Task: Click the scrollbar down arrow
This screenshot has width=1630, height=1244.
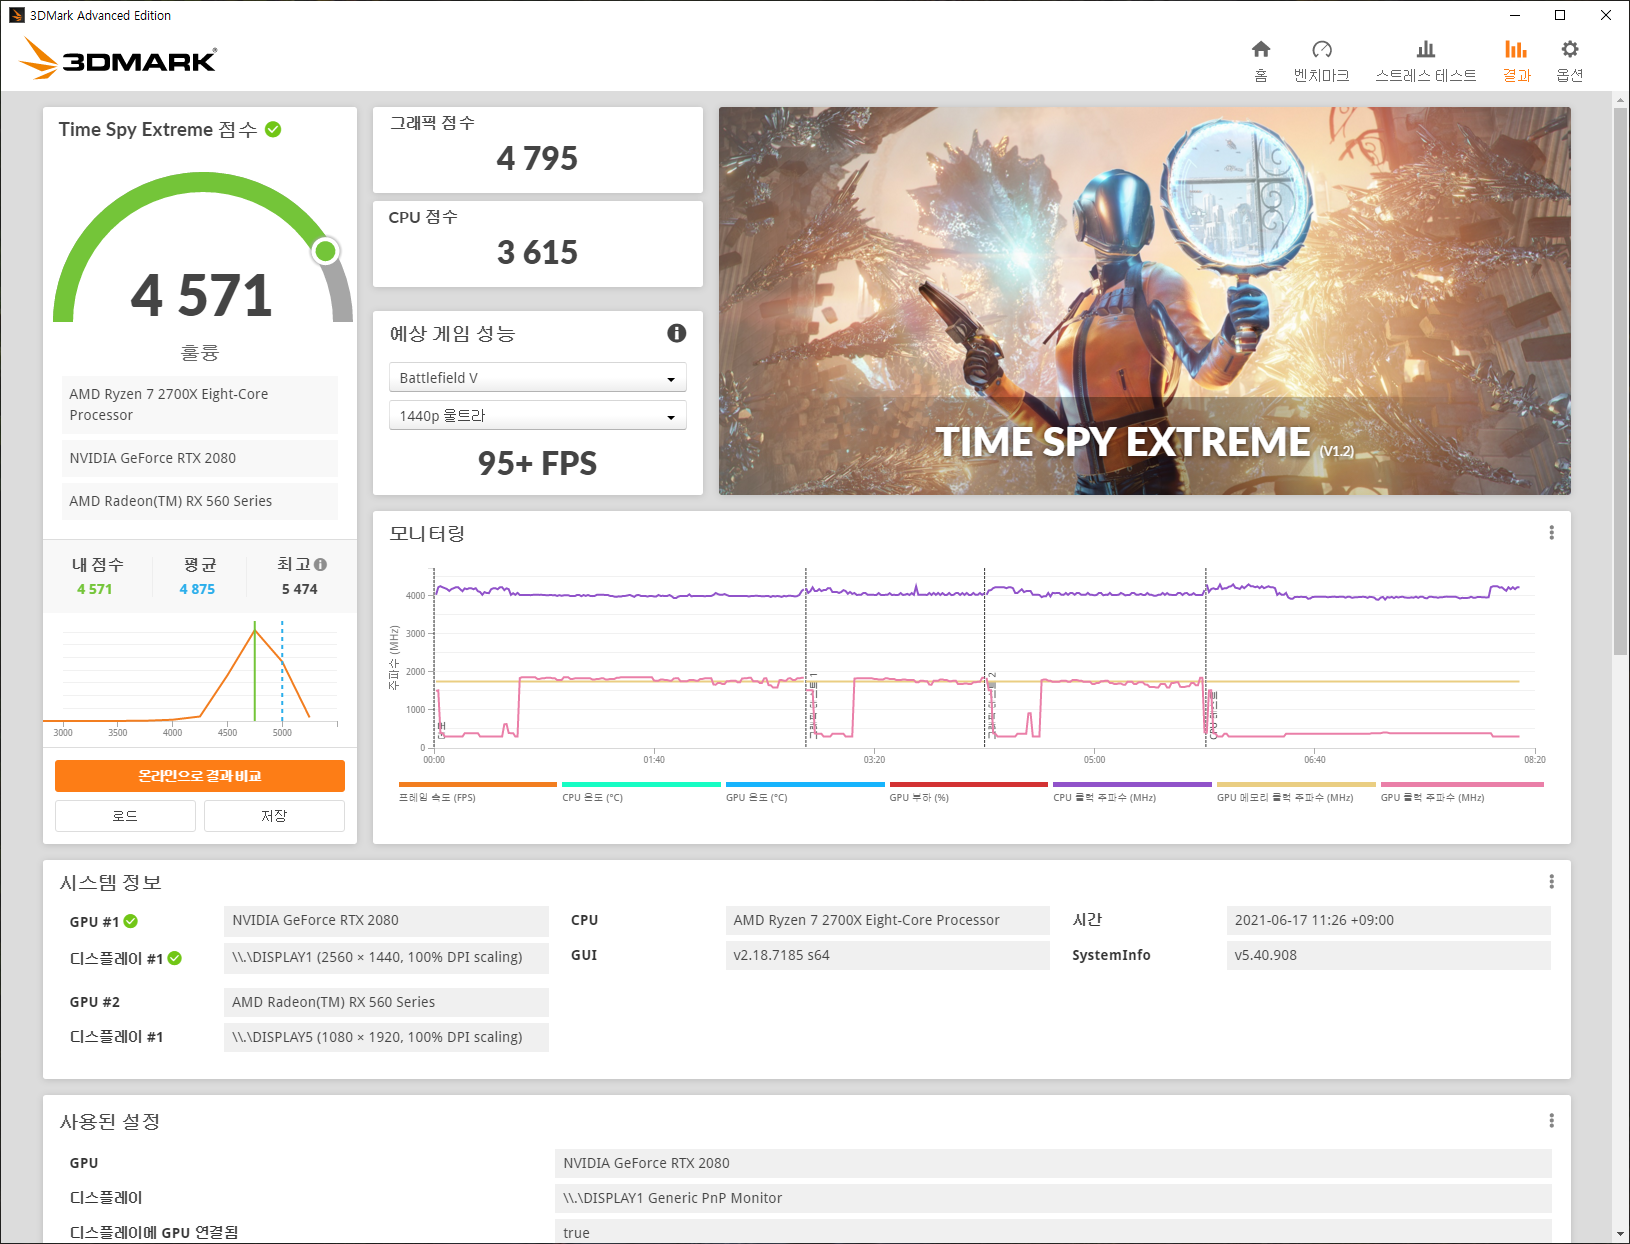Action: [x=1620, y=1234]
